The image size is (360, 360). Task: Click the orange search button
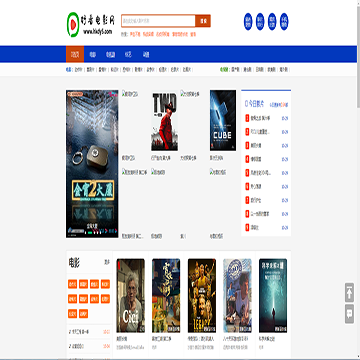203,21
